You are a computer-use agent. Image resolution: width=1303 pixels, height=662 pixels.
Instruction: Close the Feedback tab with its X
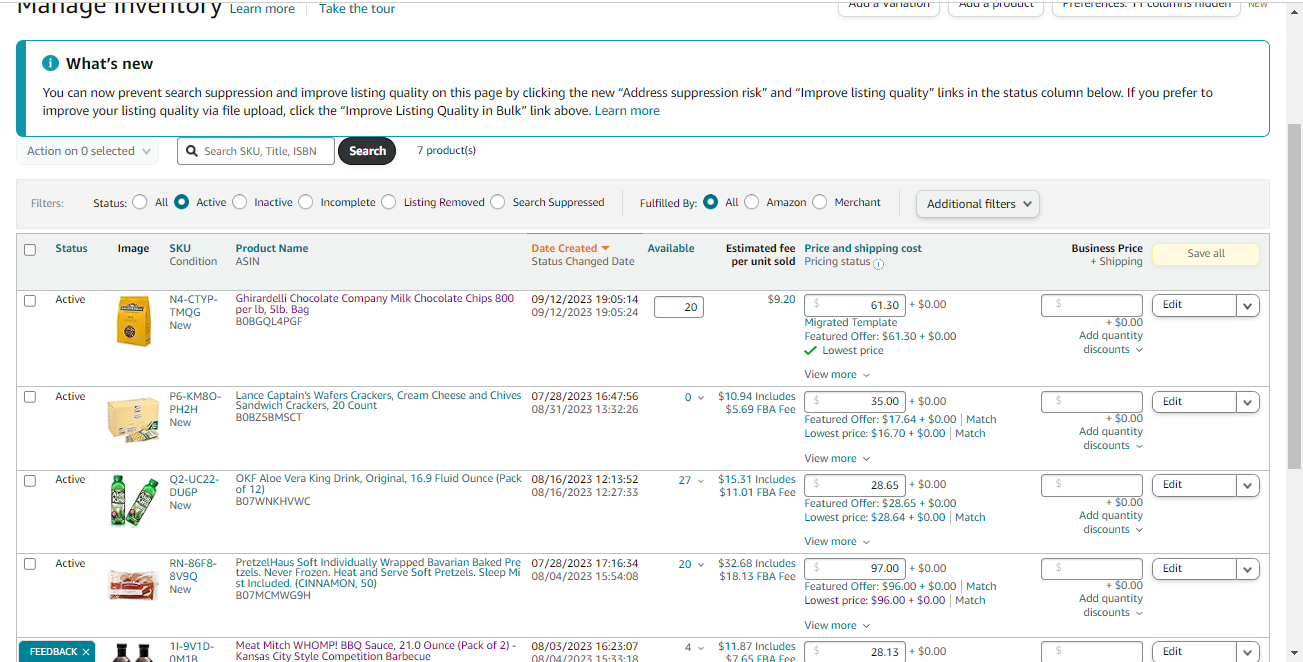(86, 652)
